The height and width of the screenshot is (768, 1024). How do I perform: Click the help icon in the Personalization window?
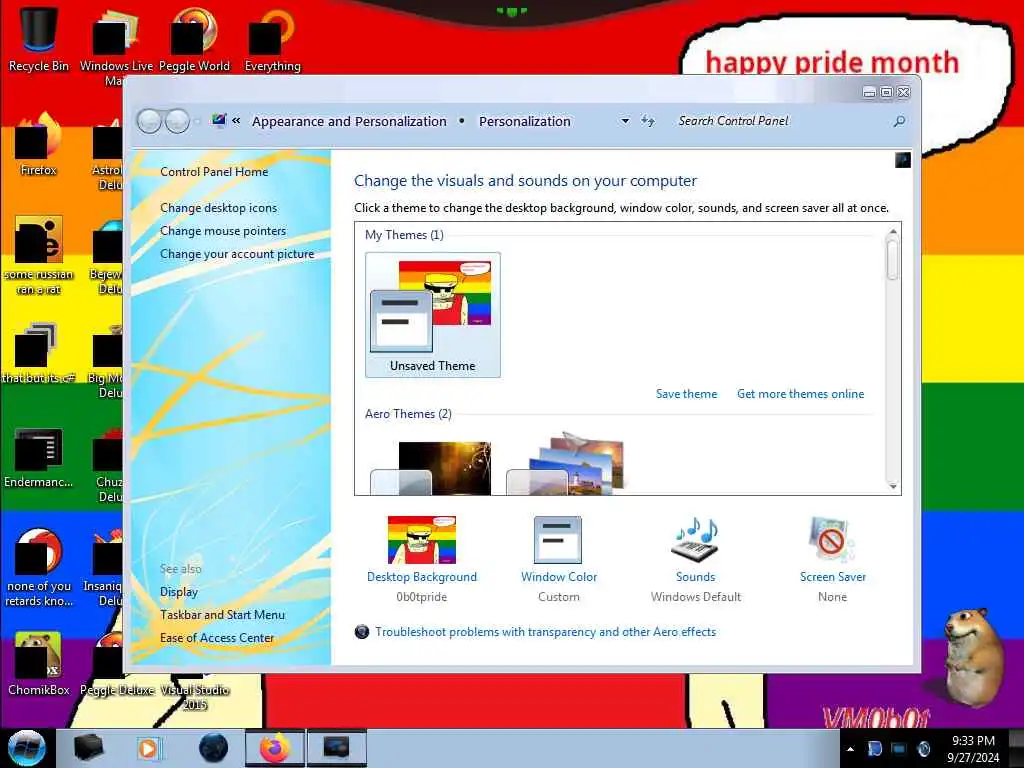[903, 160]
